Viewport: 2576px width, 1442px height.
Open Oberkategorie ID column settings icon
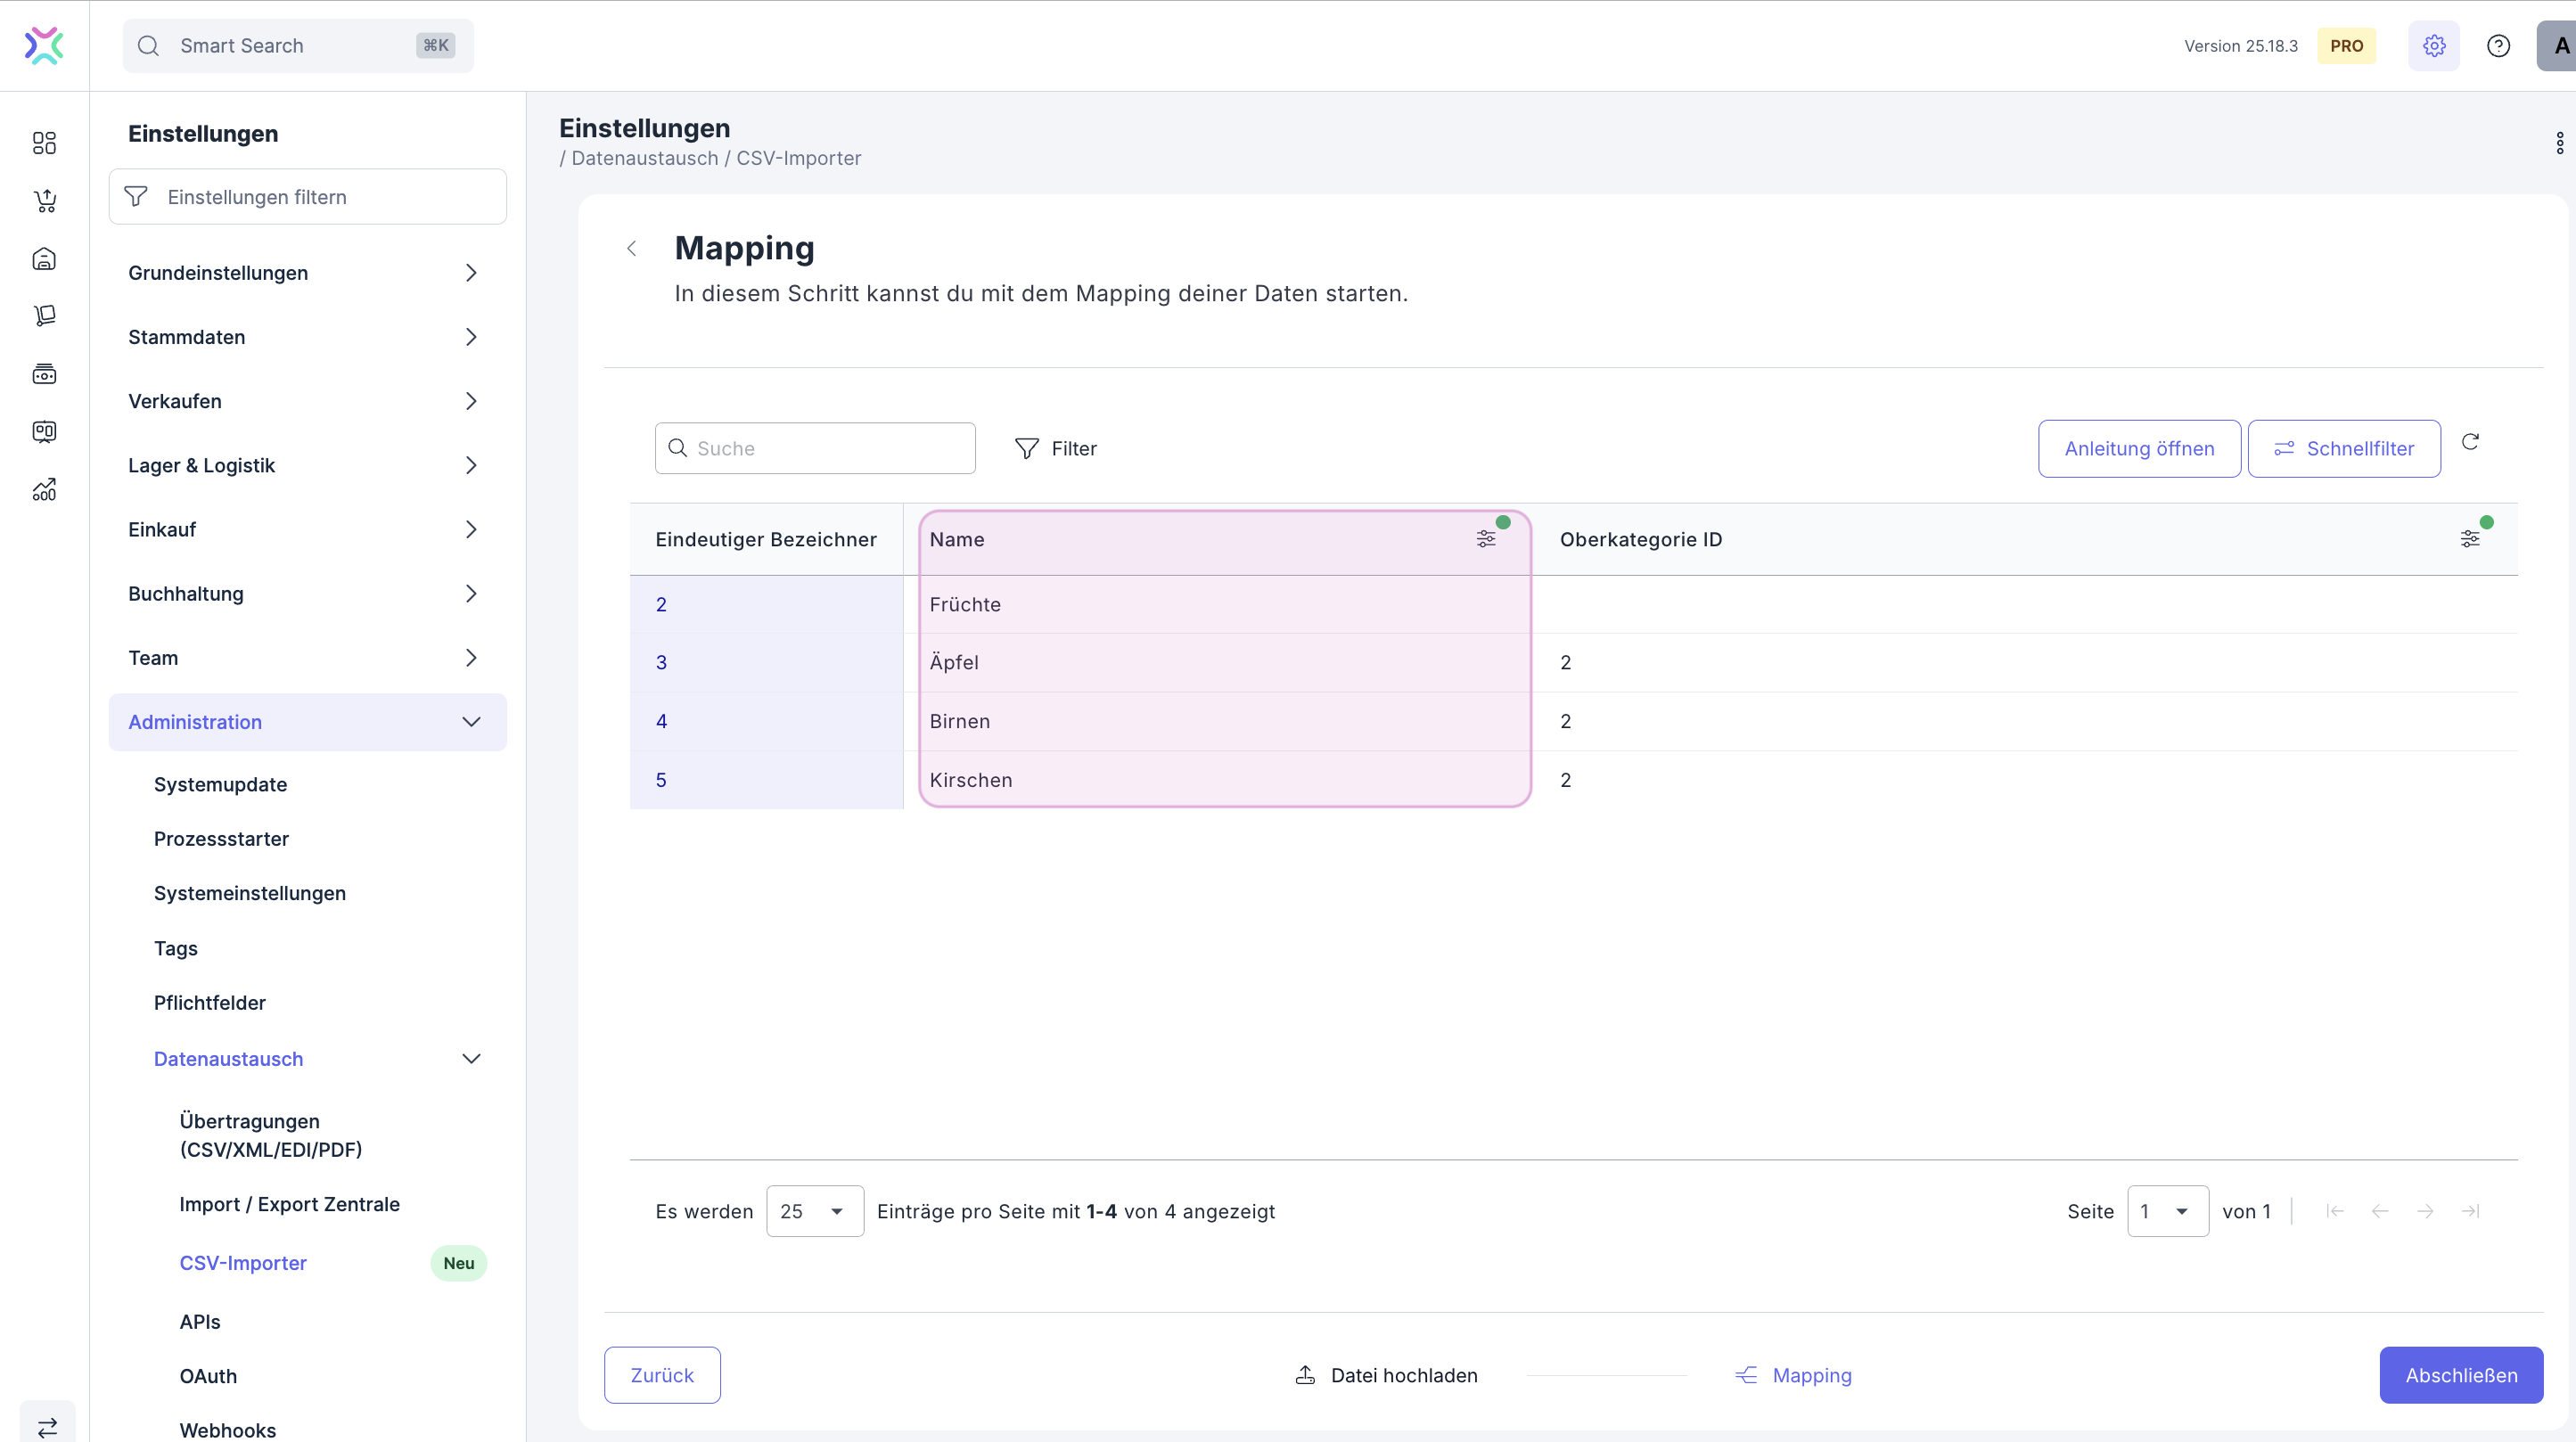tap(2469, 539)
